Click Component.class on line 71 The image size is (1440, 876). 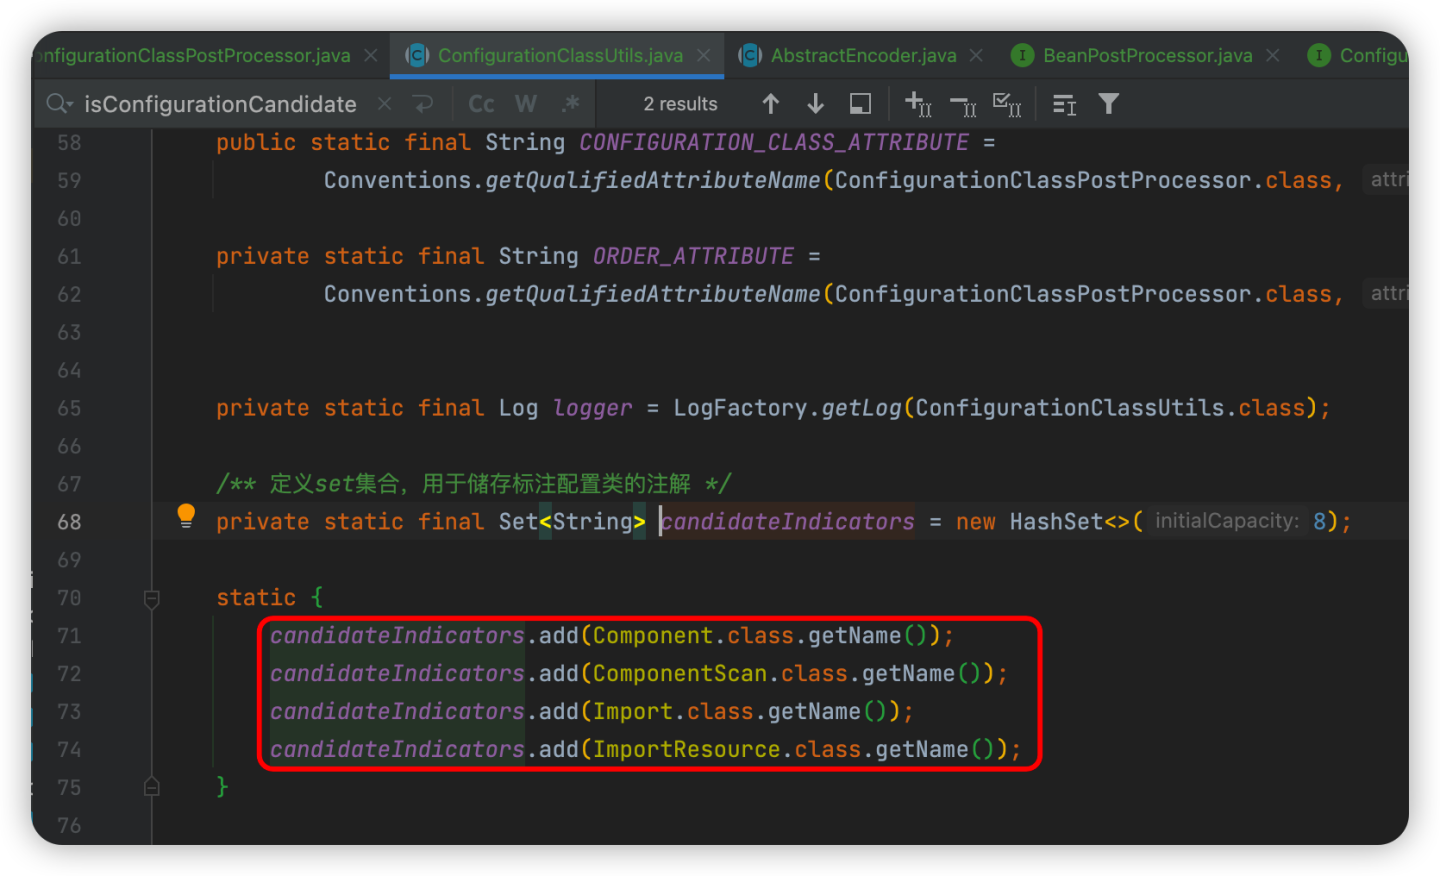[x=693, y=636]
